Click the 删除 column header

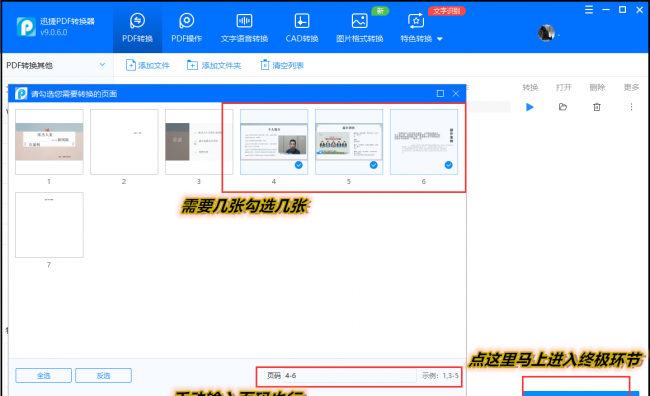tap(597, 87)
